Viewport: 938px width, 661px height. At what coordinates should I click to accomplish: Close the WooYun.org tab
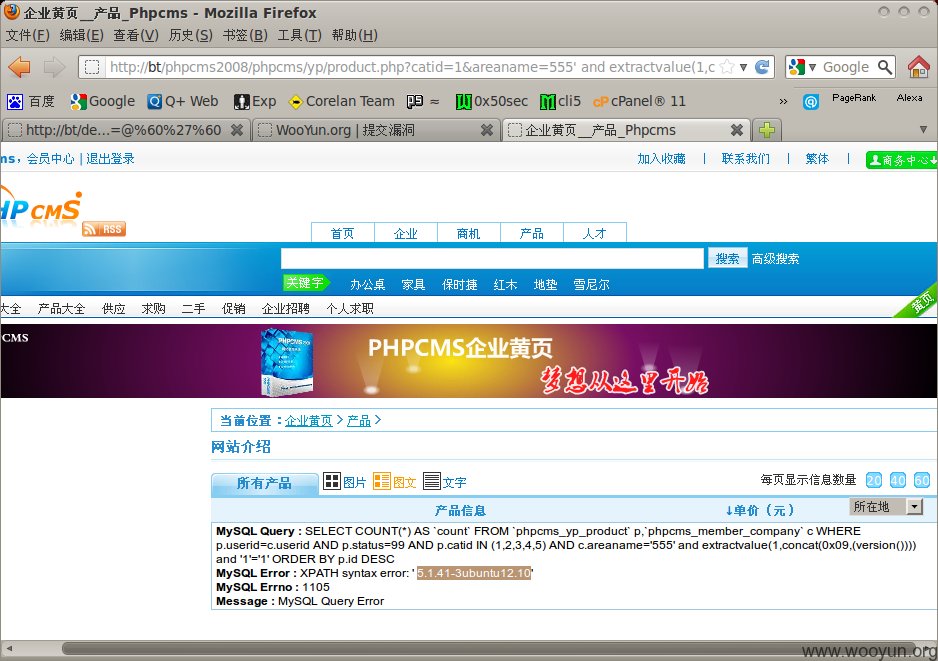click(x=487, y=130)
